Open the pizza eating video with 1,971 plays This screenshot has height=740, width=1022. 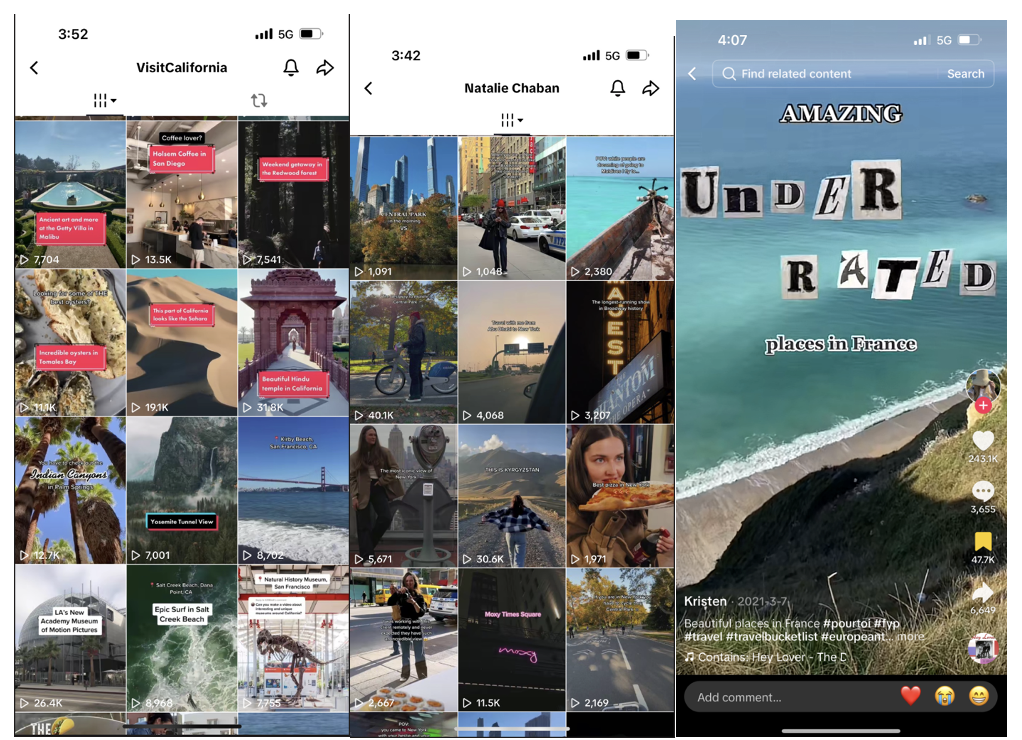(620, 496)
